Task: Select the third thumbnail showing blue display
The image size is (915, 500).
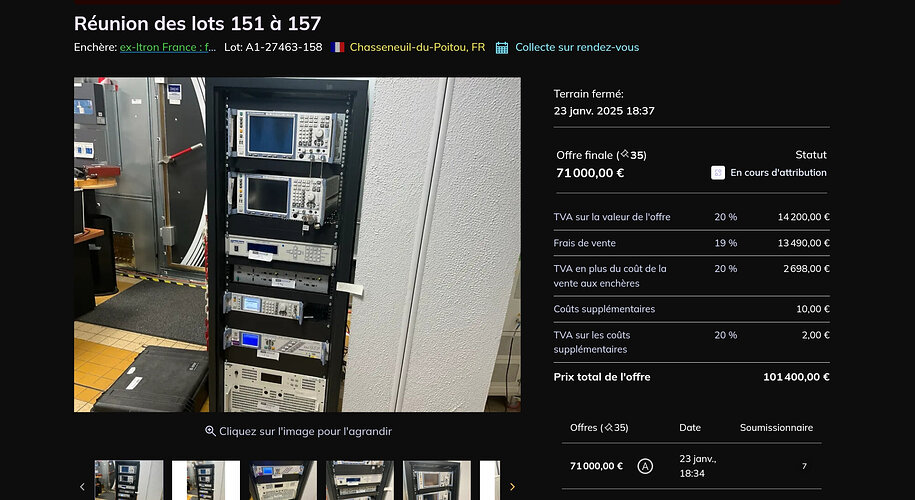Action: click(283, 480)
